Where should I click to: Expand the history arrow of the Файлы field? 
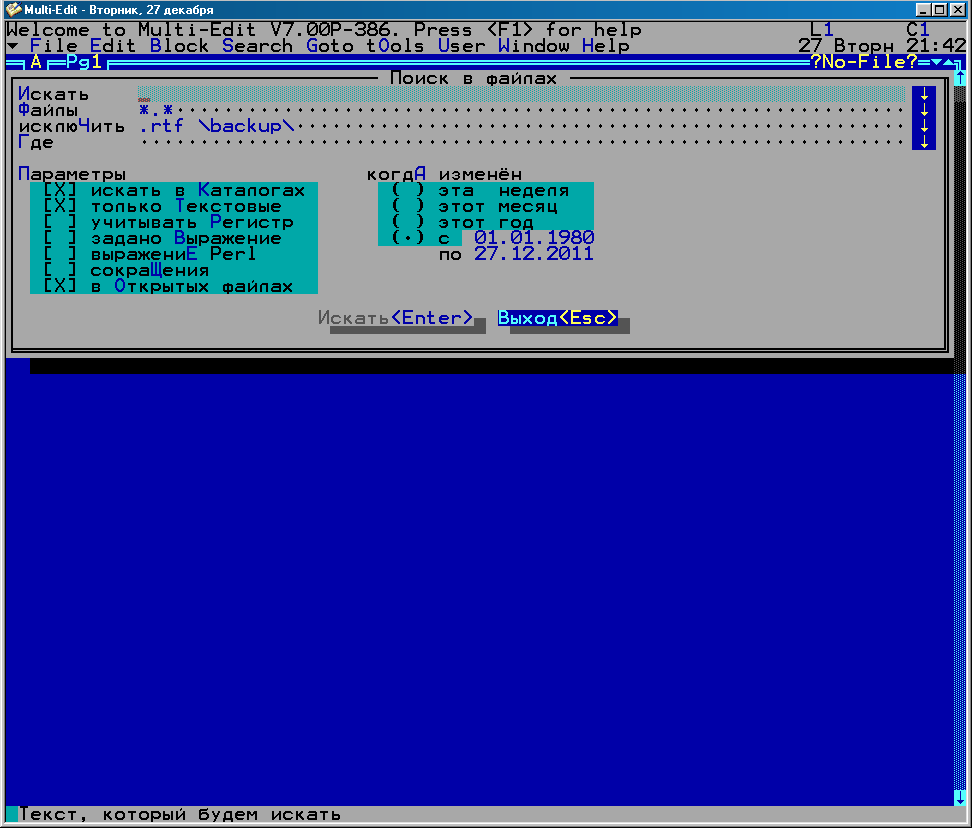[924, 110]
